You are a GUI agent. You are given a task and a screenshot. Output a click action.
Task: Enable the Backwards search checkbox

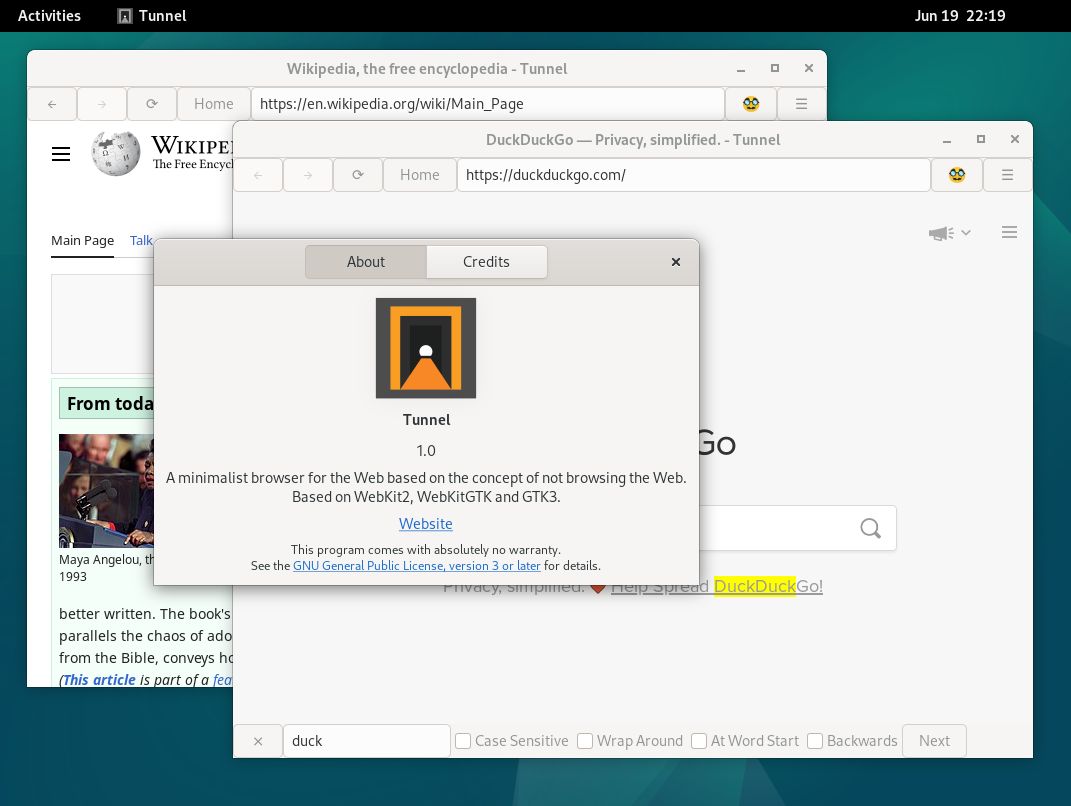(x=815, y=740)
